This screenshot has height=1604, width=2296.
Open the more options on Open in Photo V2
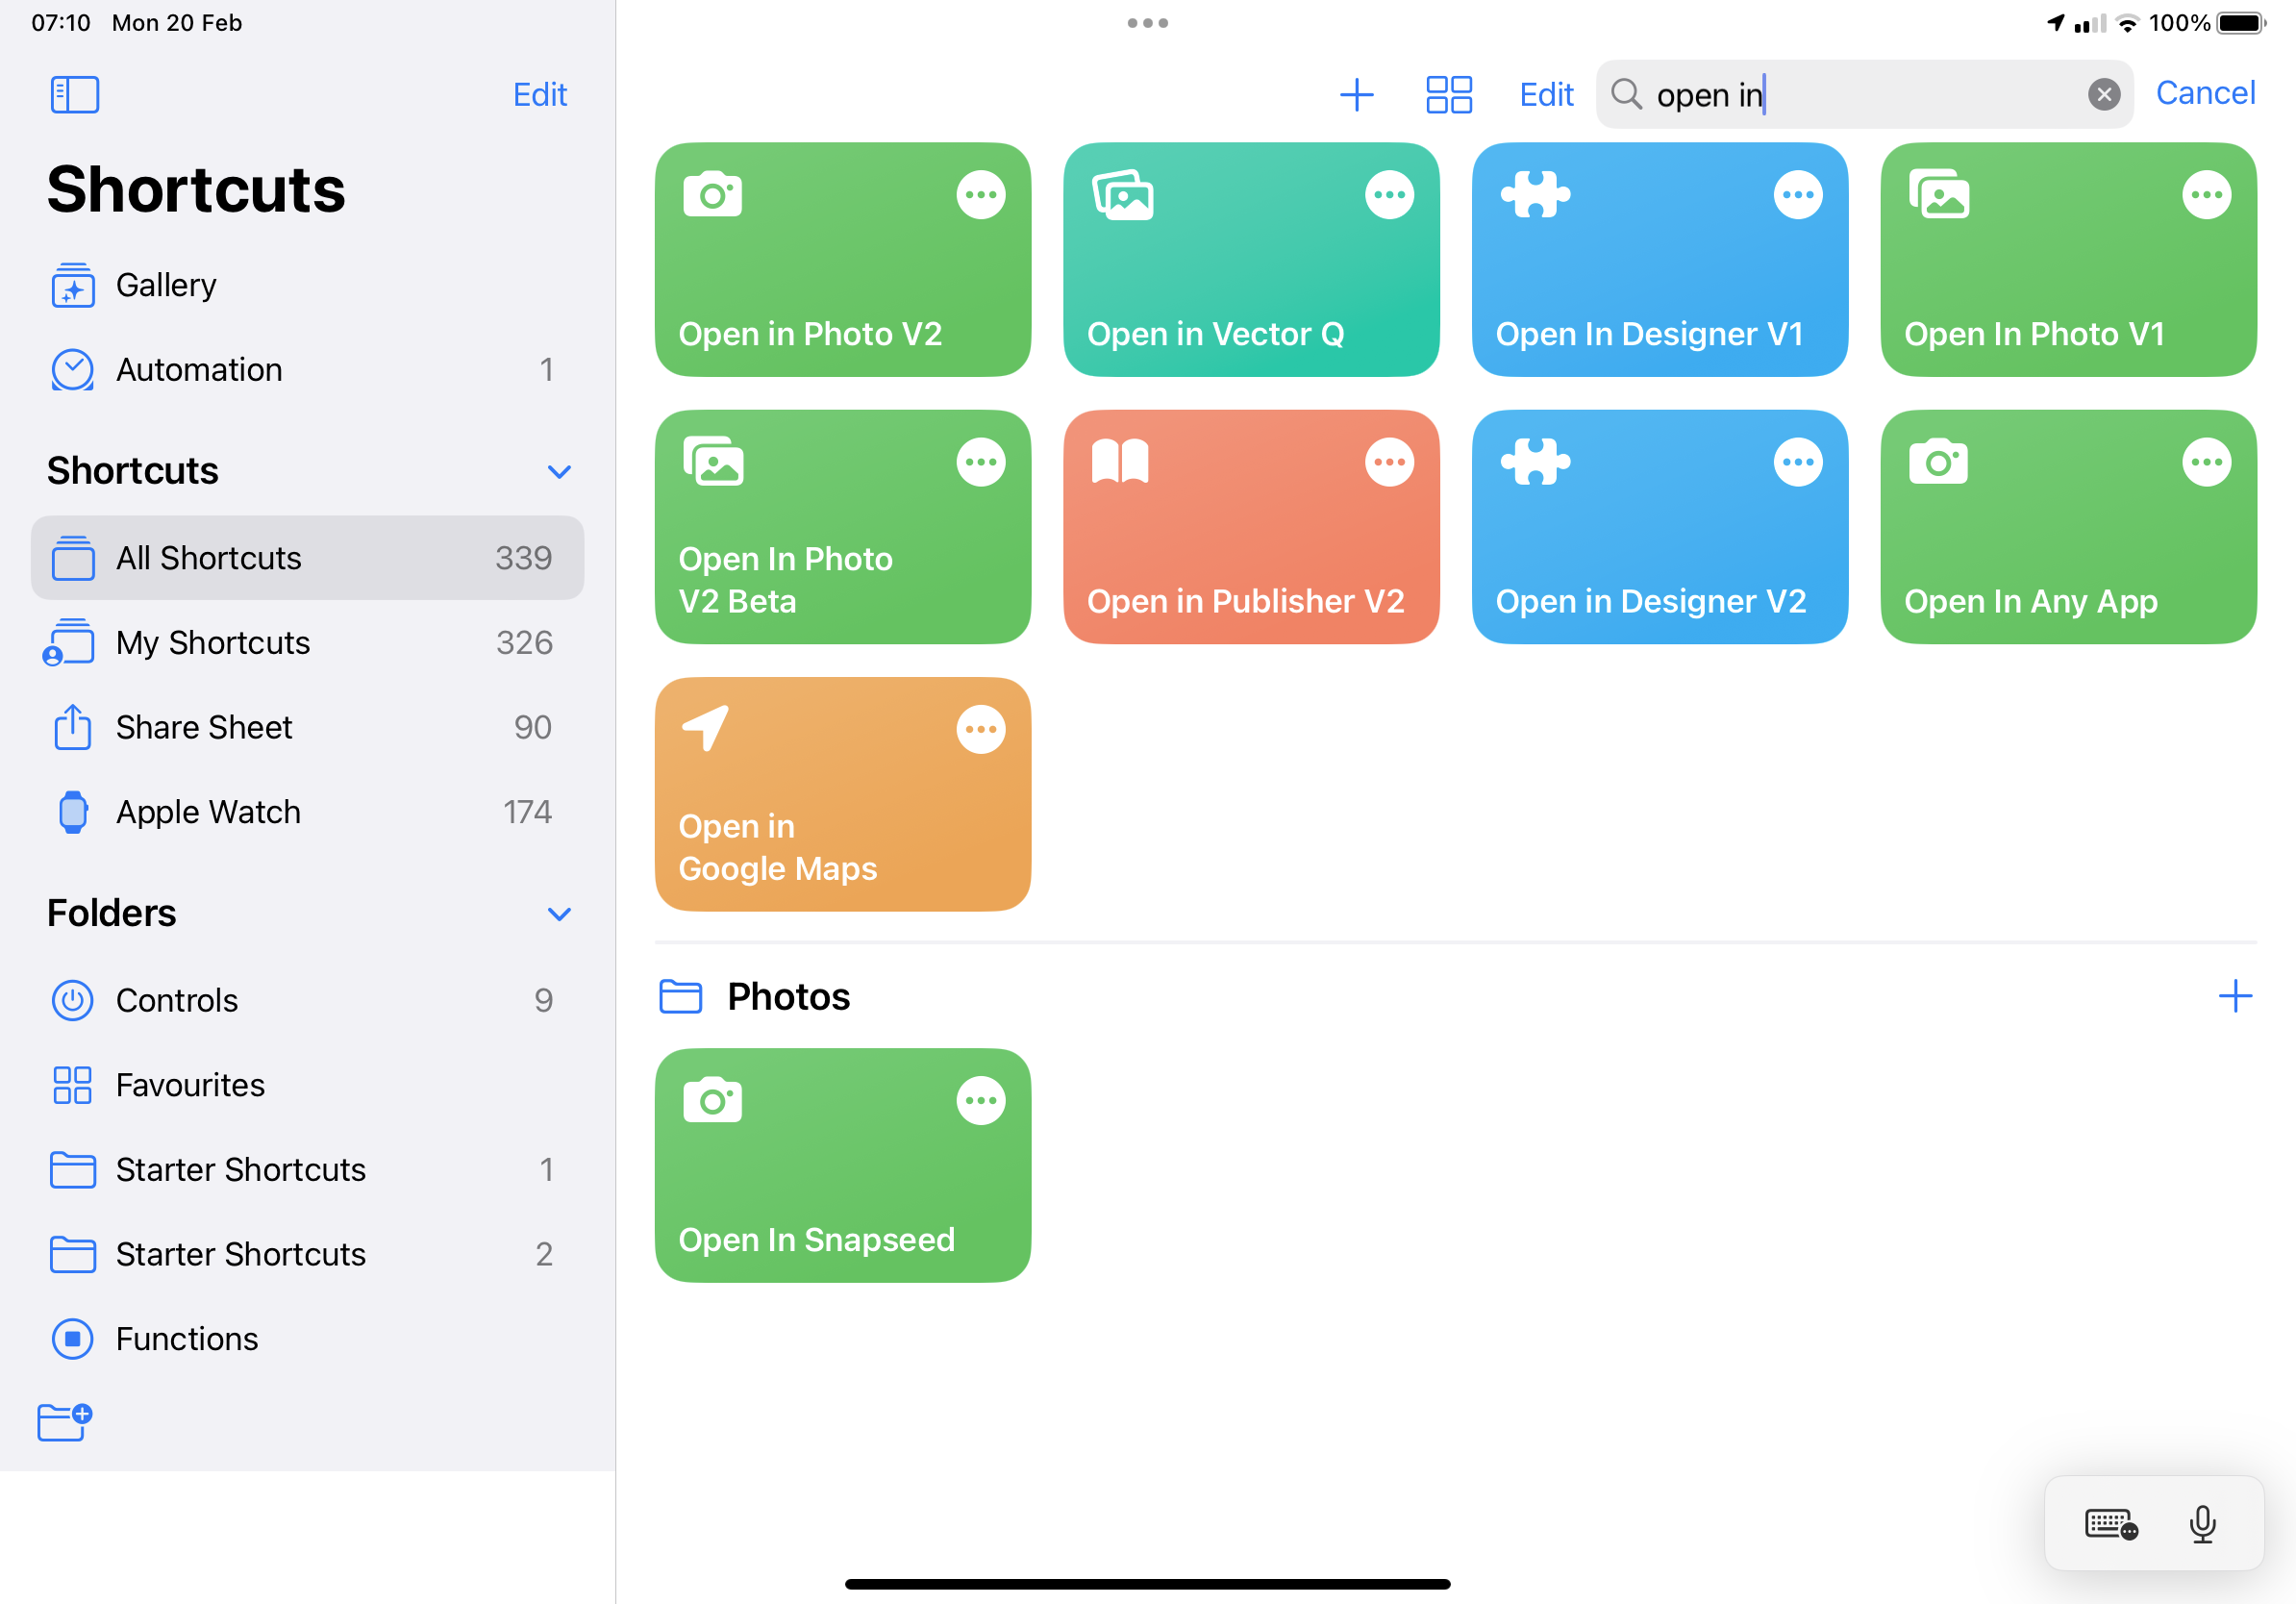tap(980, 195)
